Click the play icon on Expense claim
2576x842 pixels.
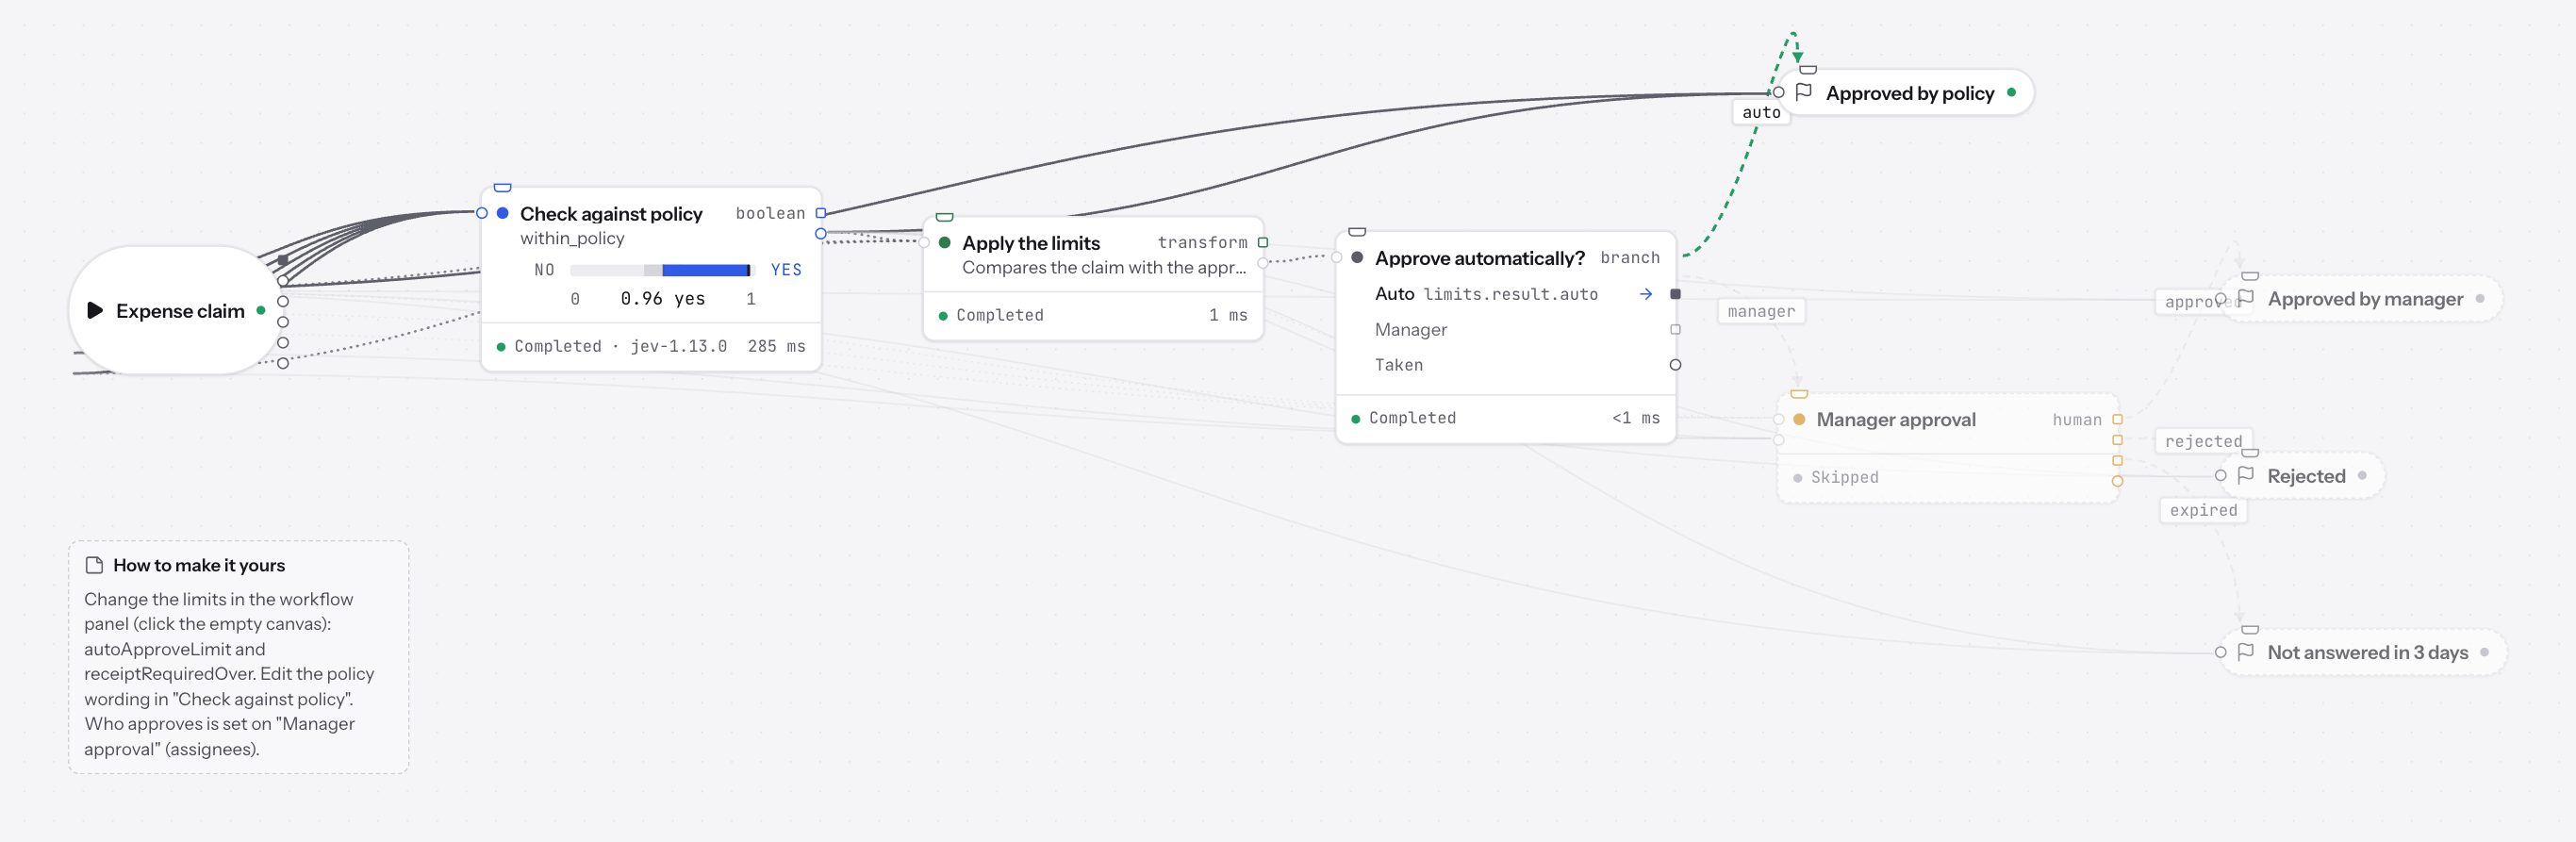pyautogui.click(x=95, y=310)
